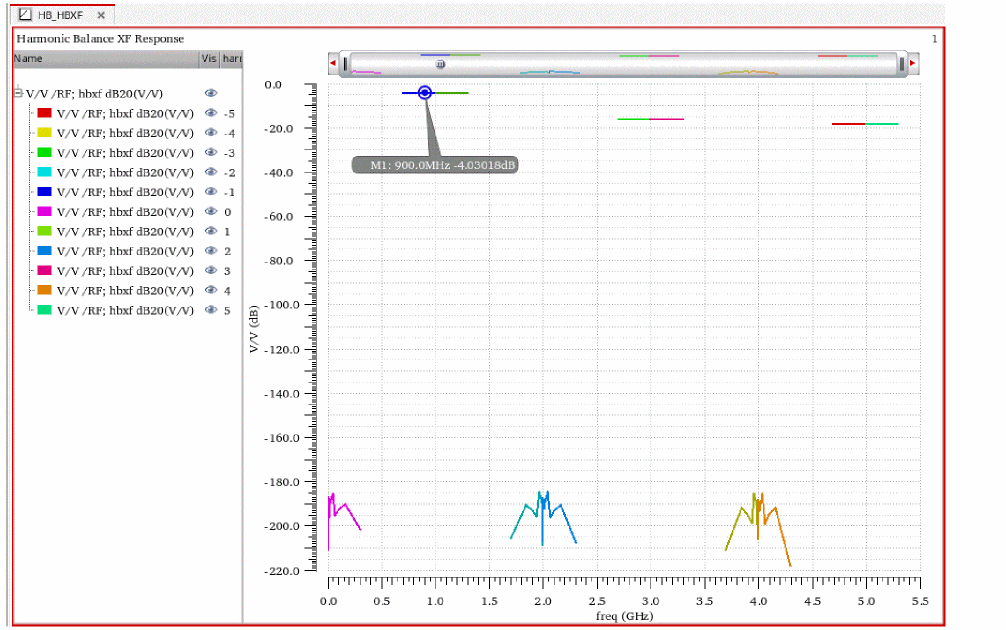Toggle visibility of the harmonic 0 trace
The width and height of the screenshot is (1006, 630).
click(x=211, y=212)
